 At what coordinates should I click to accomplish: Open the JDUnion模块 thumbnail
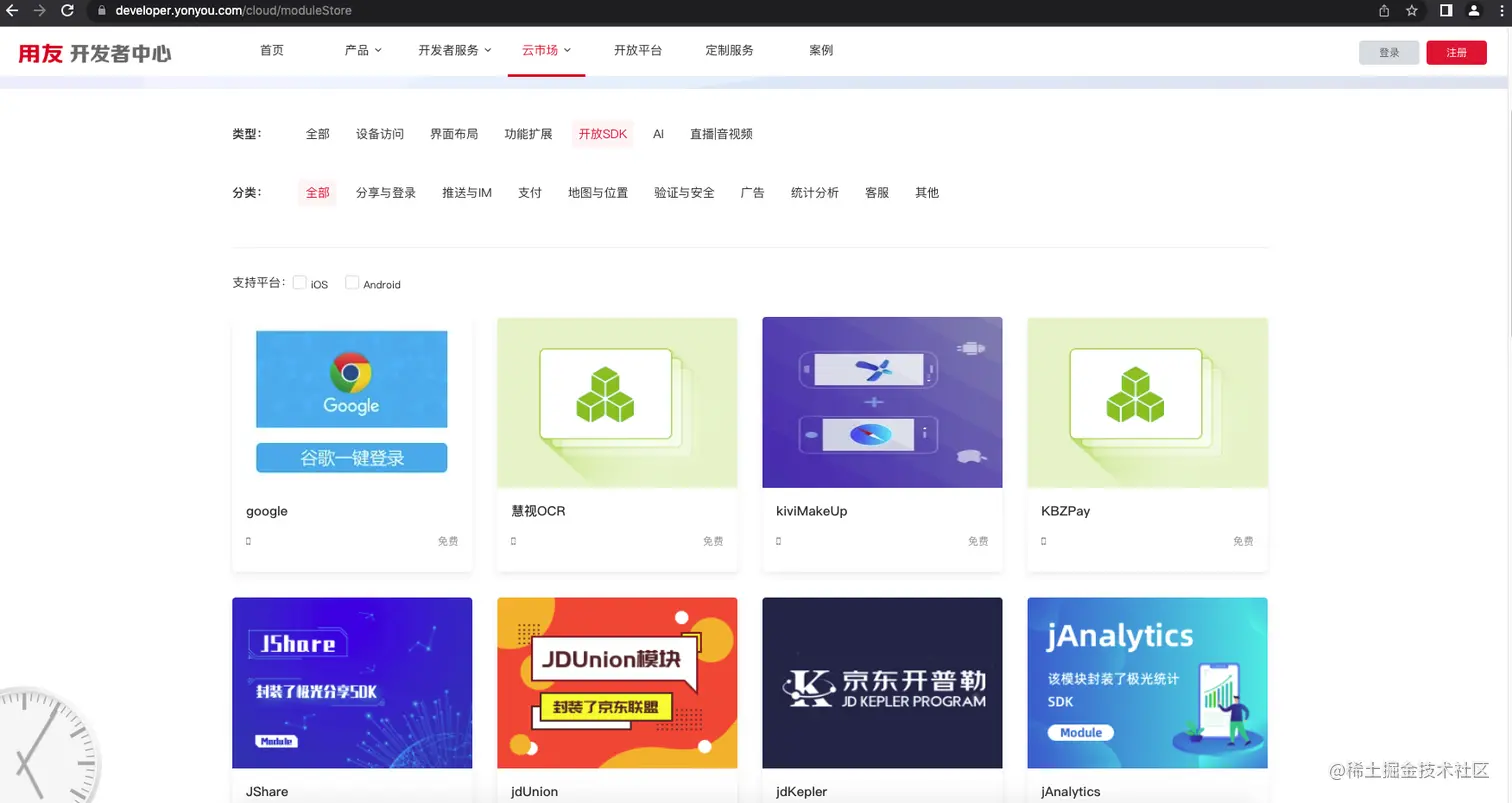click(x=617, y=683)
